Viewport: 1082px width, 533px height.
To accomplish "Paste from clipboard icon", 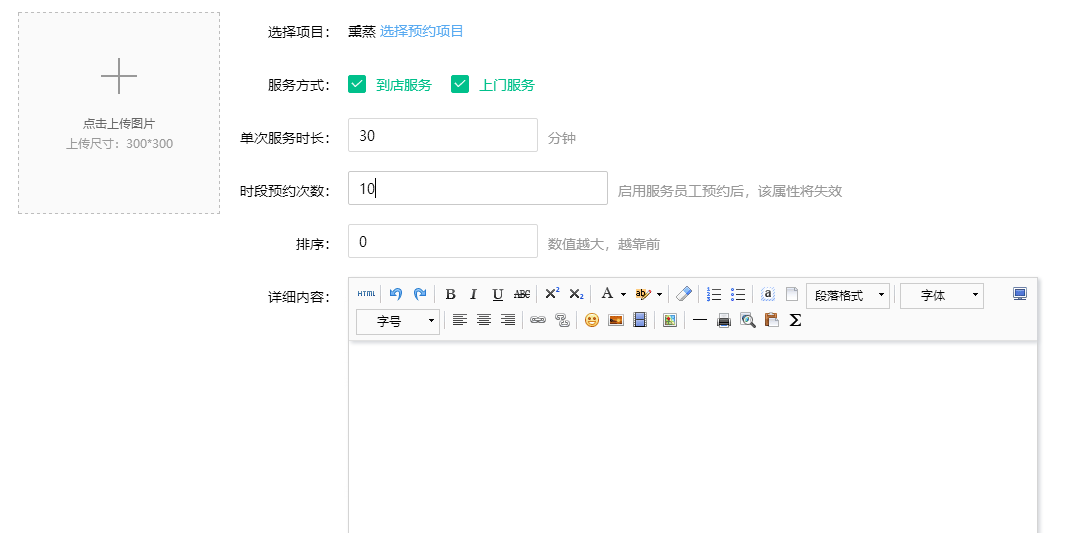I will pos(772,320).
